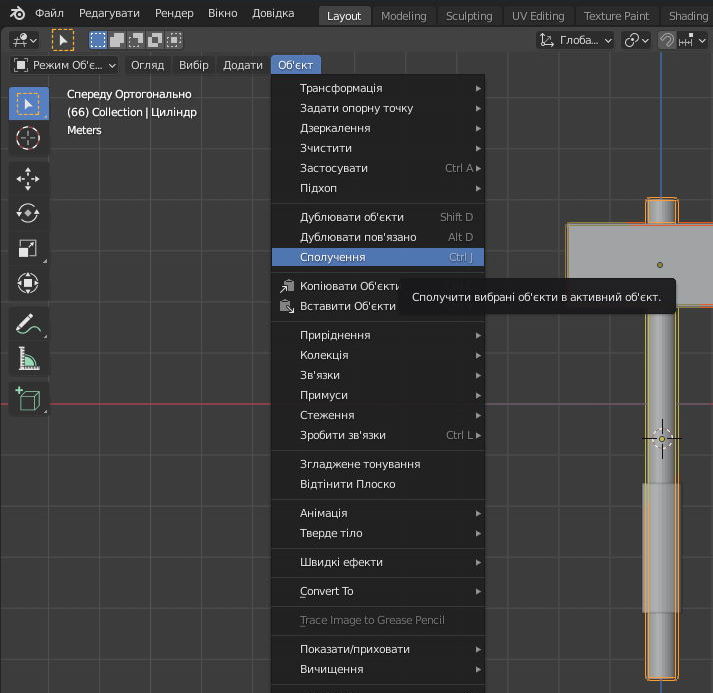Image resolution: width=713 pixels, height=693 pixels.
Task: Open the Приріднення submenu
Action: pos(378,335)
